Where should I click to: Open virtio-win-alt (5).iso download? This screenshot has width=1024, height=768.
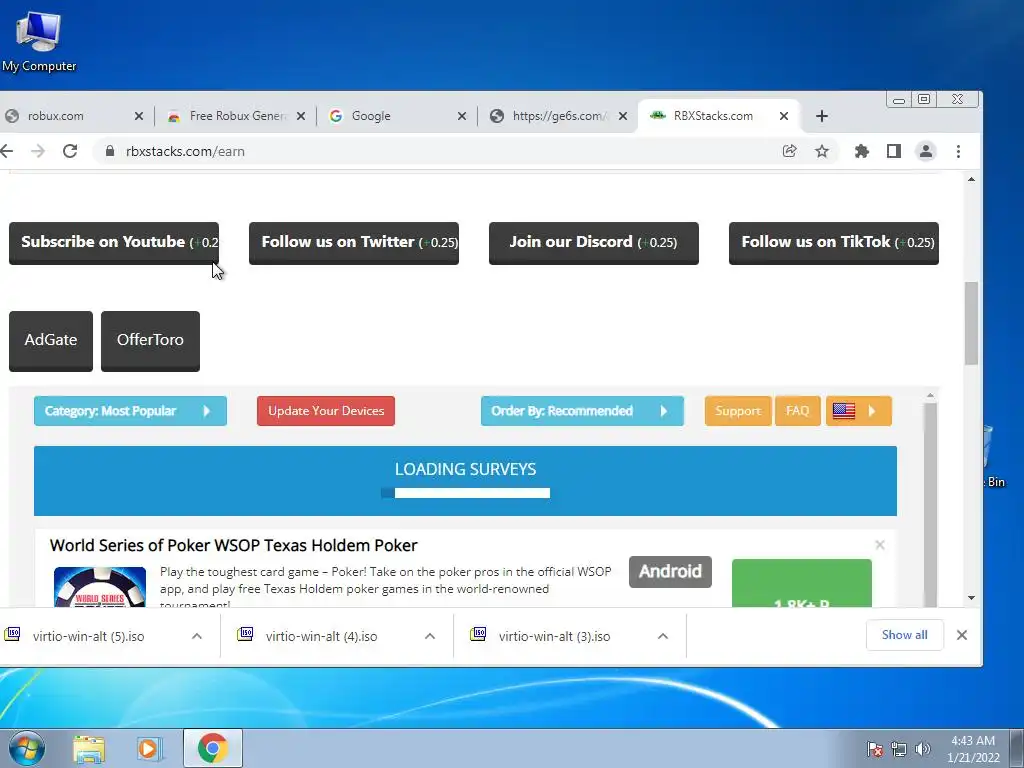(88, 636)
